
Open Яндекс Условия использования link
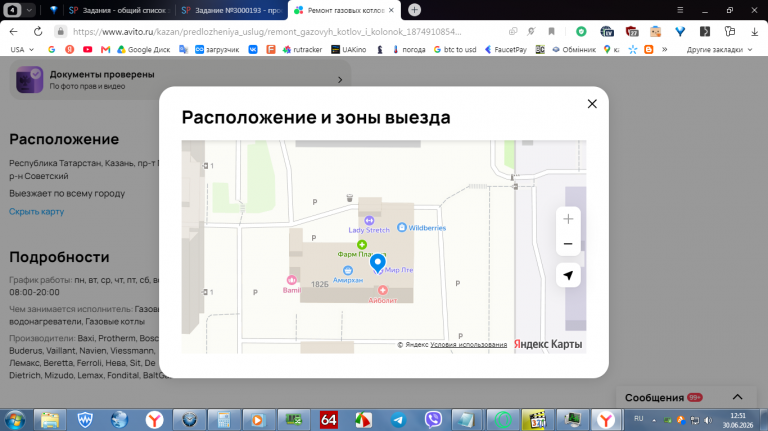[468, 344]
